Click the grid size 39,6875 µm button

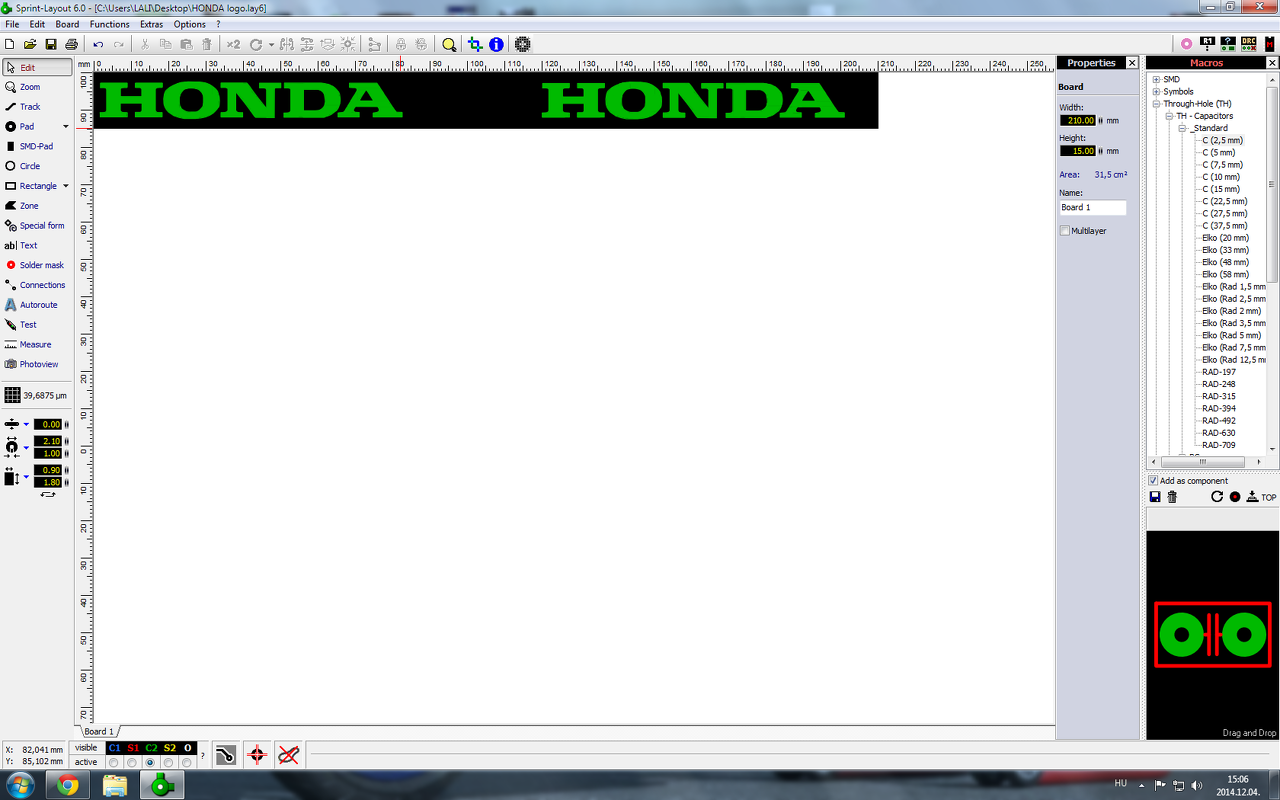point(37,395)
